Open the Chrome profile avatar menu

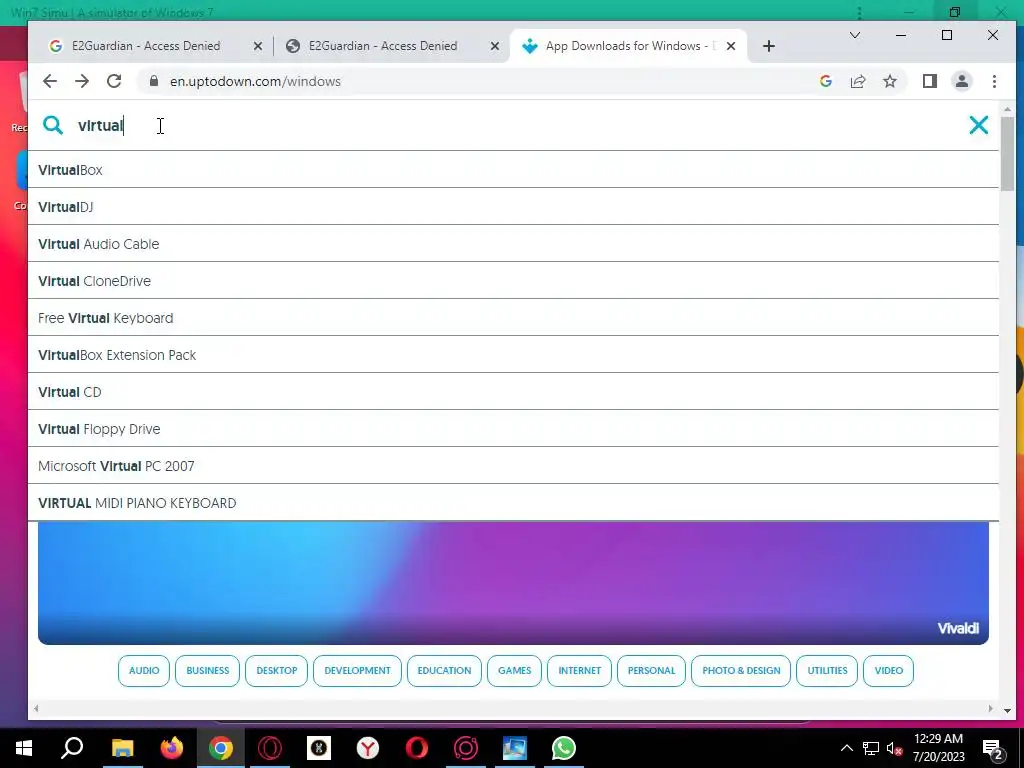click(x=962, y=81)
